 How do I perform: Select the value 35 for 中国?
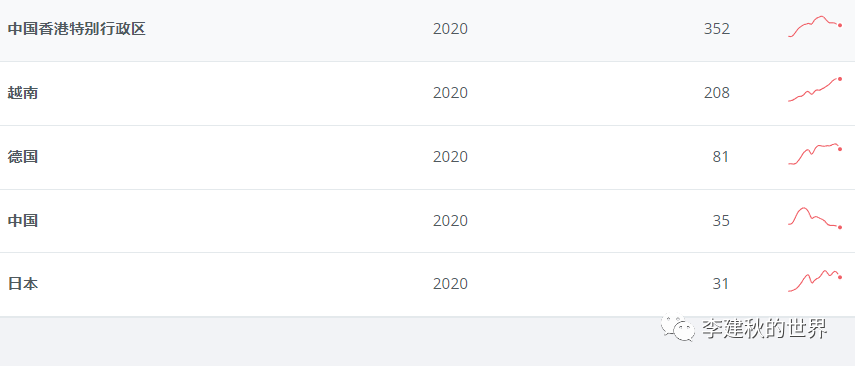coord(721,220)
